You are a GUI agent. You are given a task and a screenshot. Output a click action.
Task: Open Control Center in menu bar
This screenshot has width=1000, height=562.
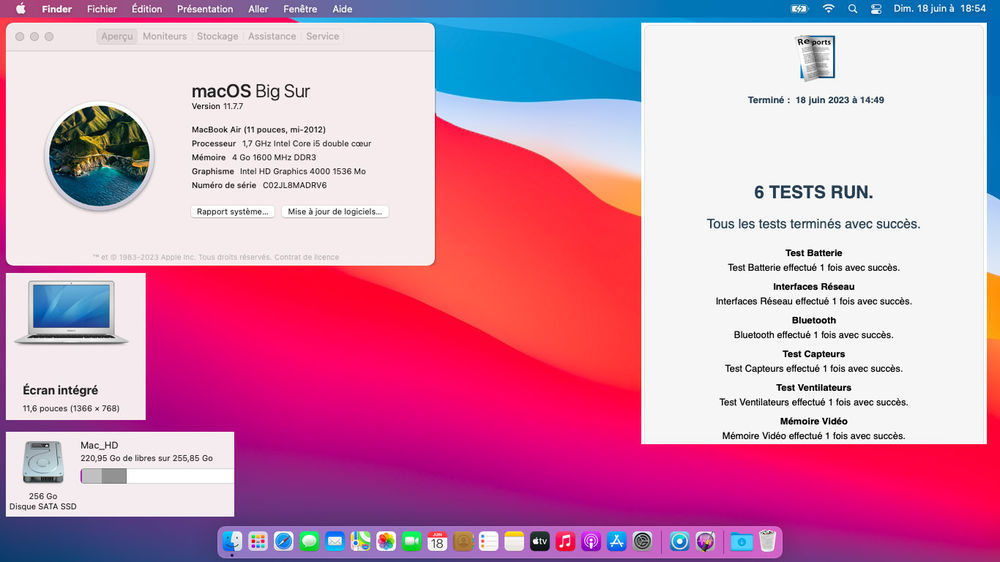[x=877, y=9]
